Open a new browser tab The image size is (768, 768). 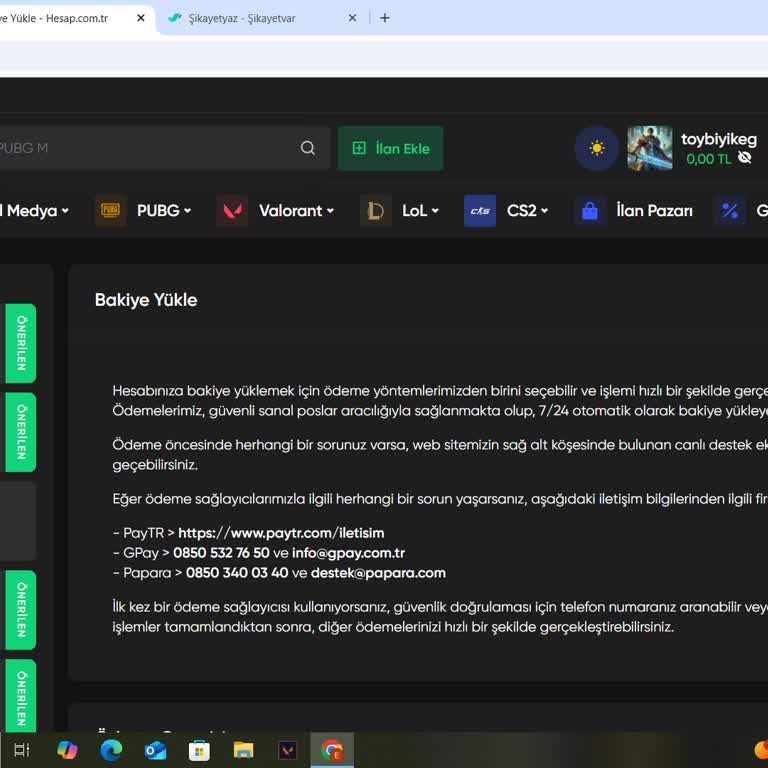[385, 18]
